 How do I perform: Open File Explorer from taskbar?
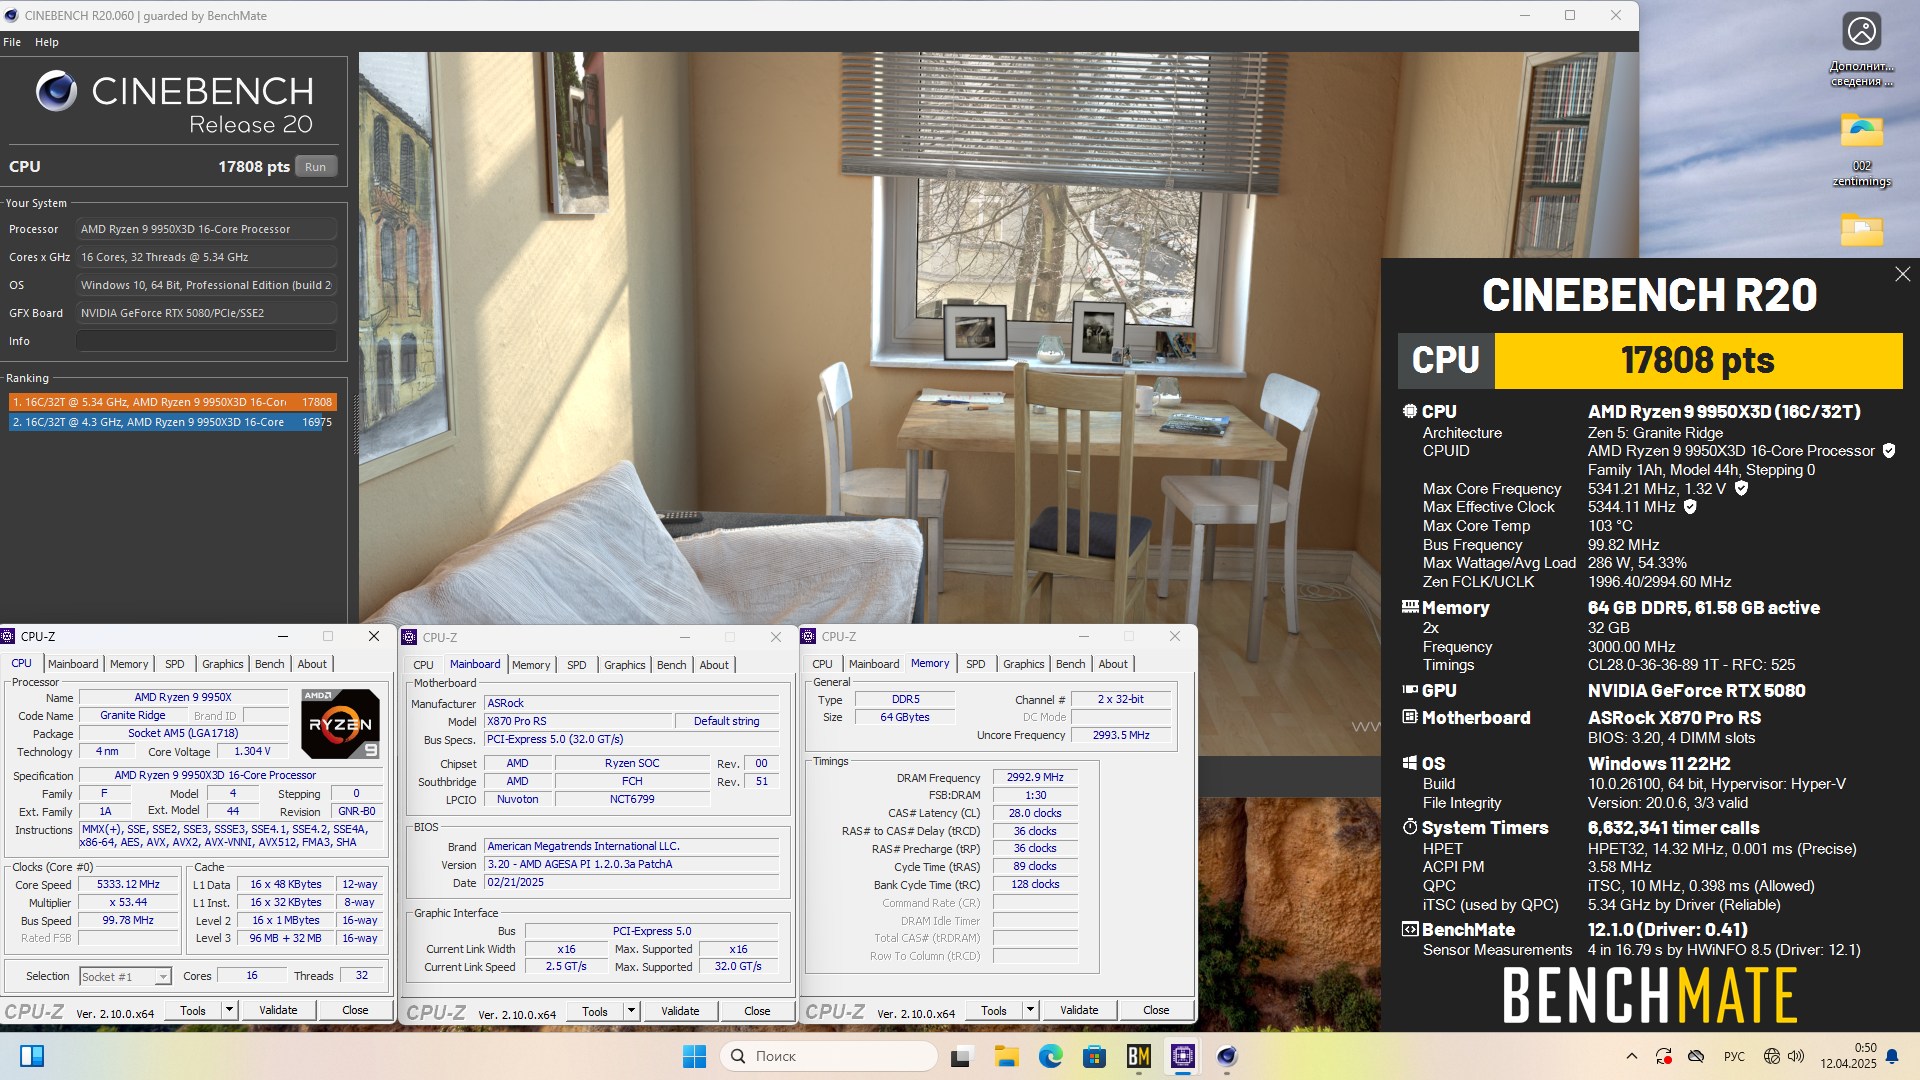click(x=1006, y=1056)
